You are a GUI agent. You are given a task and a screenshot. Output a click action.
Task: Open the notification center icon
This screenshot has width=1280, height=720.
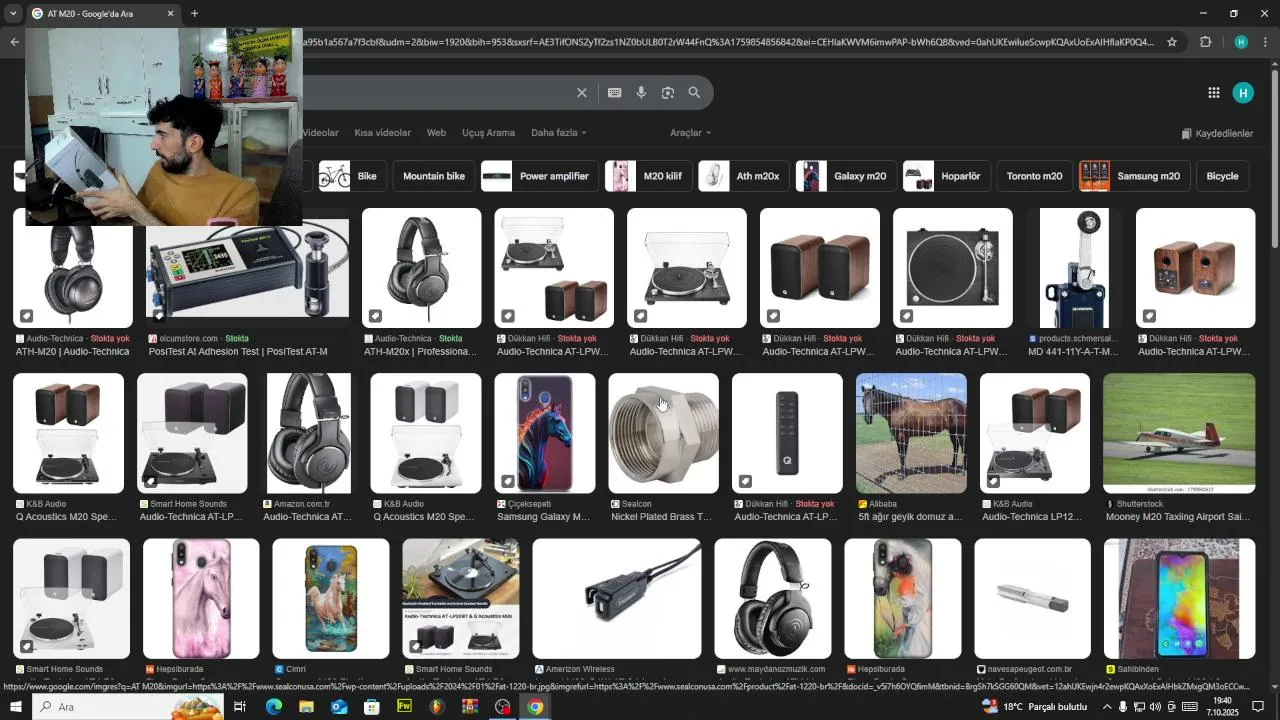click(1258, 707)
